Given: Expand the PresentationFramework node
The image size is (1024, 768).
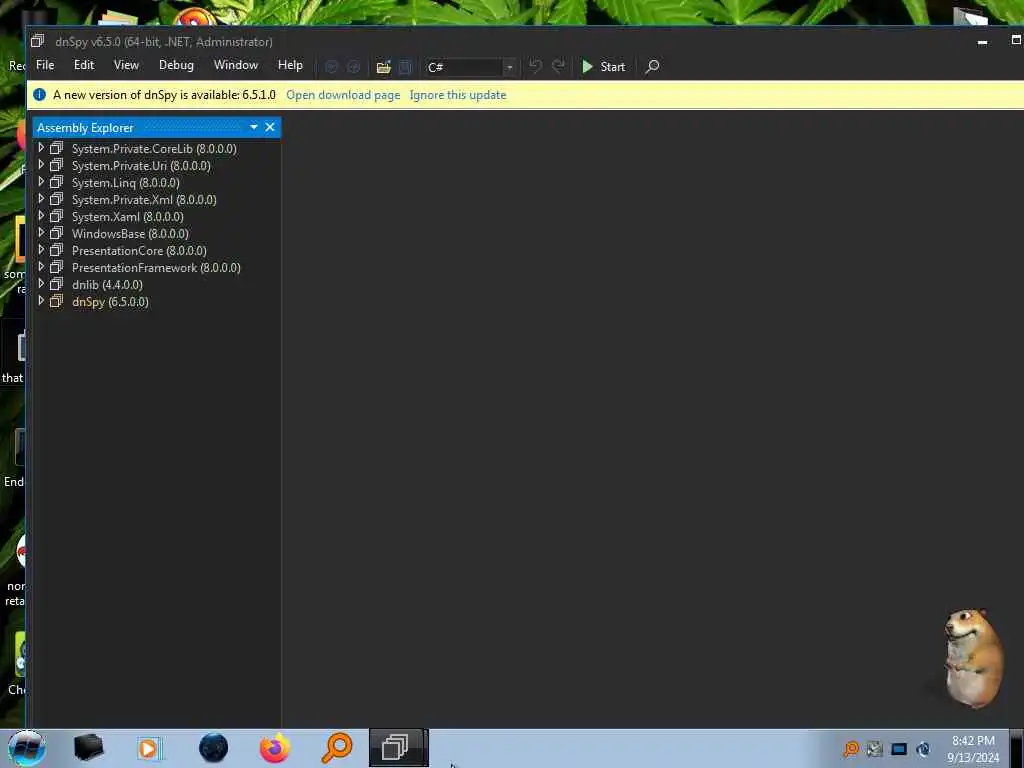Looking at the screenshot, I should (x=41, y=267).
